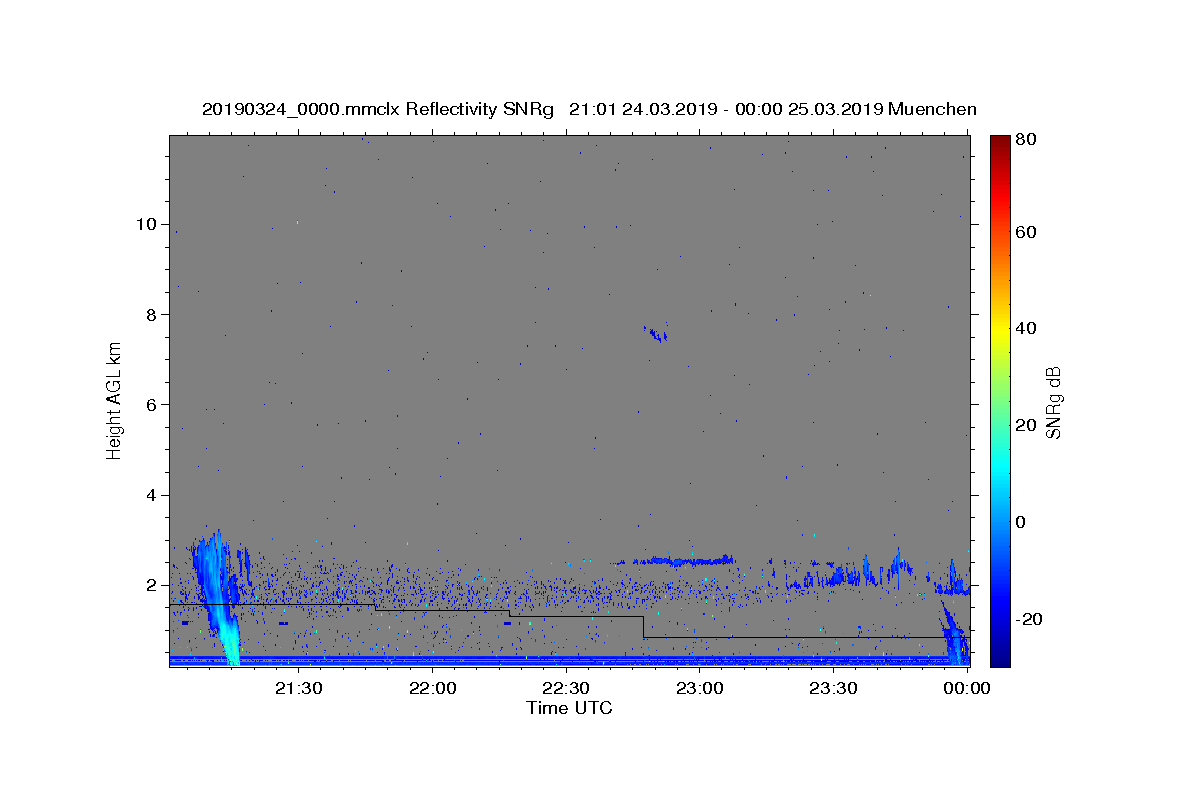This screenshot has width=1200, height=800.
Task: Click the height tick label 10
Action: (x=148, y=224)
